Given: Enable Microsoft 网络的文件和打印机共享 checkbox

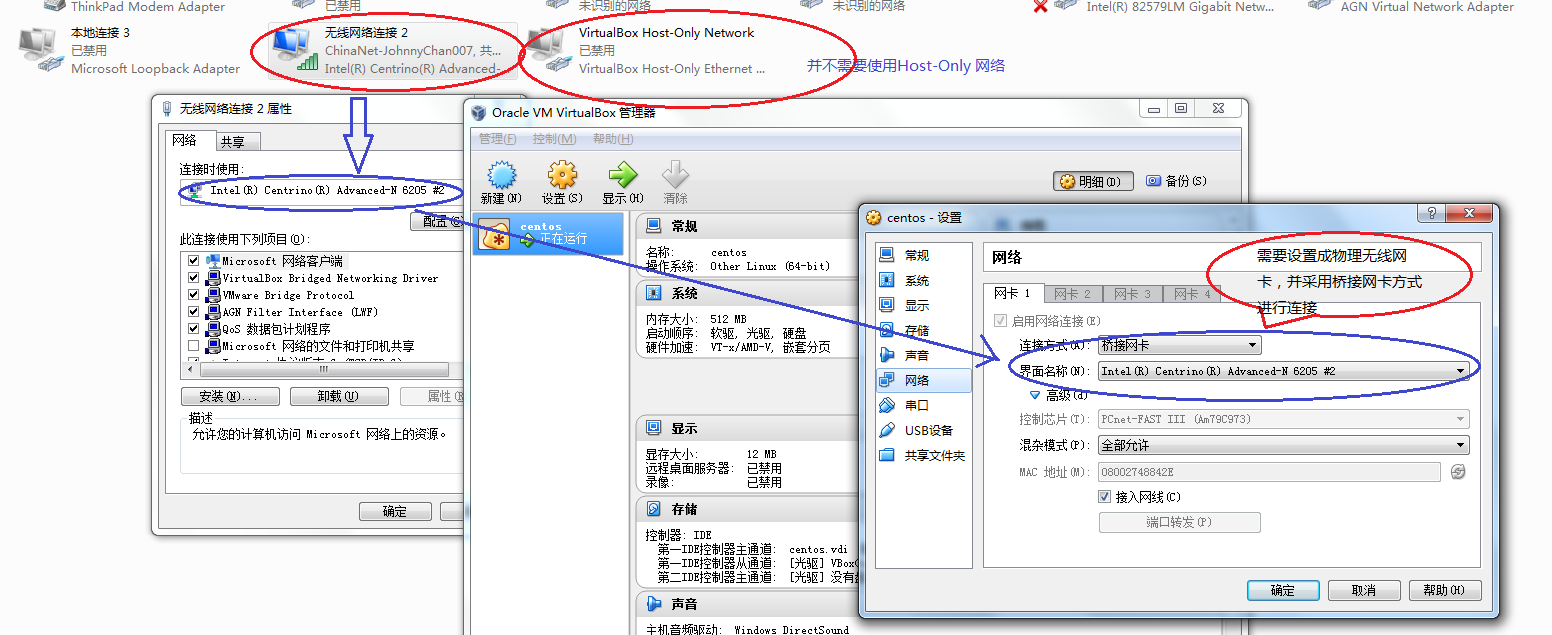Looking at the screenshot, I should 194,346.
